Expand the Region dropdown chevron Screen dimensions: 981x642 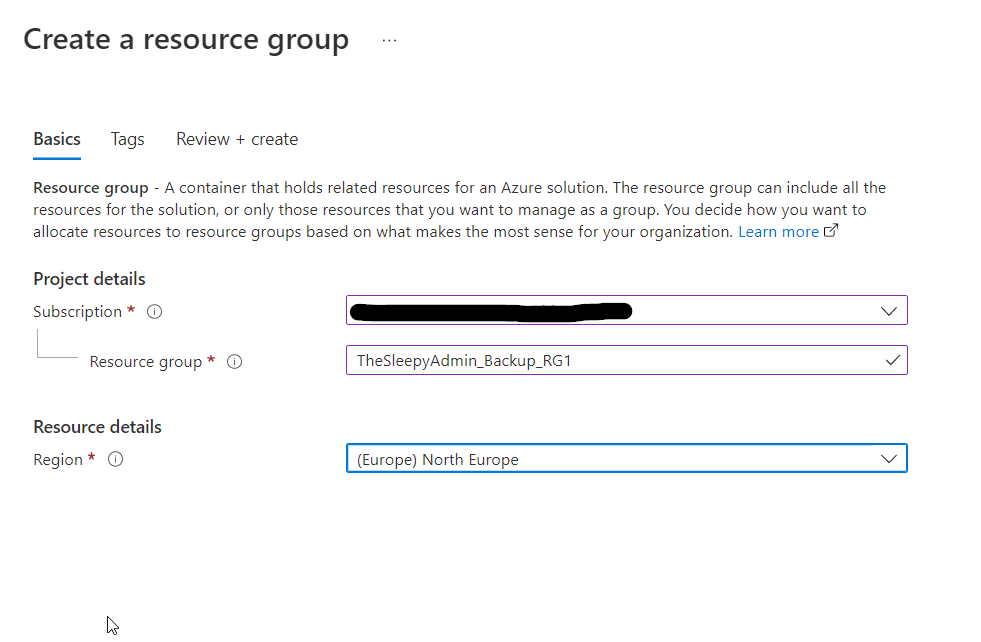[889, 459]
